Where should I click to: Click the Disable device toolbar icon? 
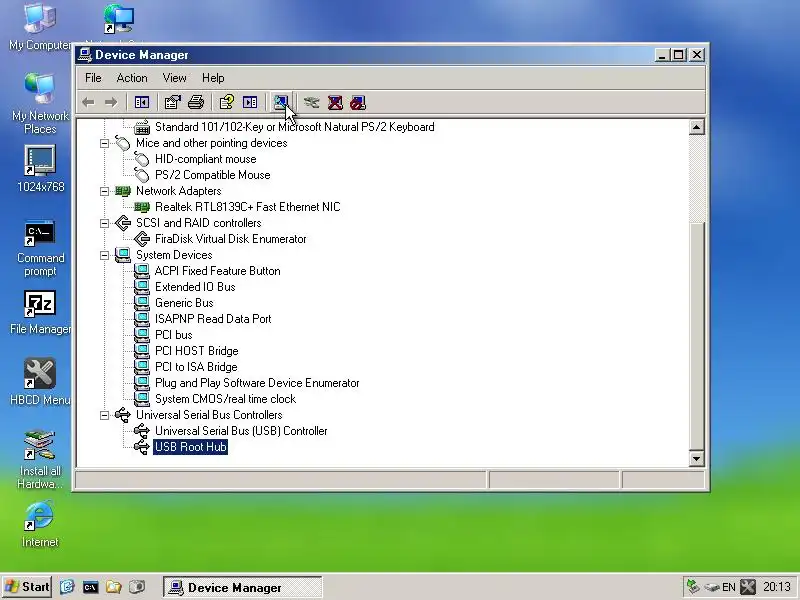(358, 103)
